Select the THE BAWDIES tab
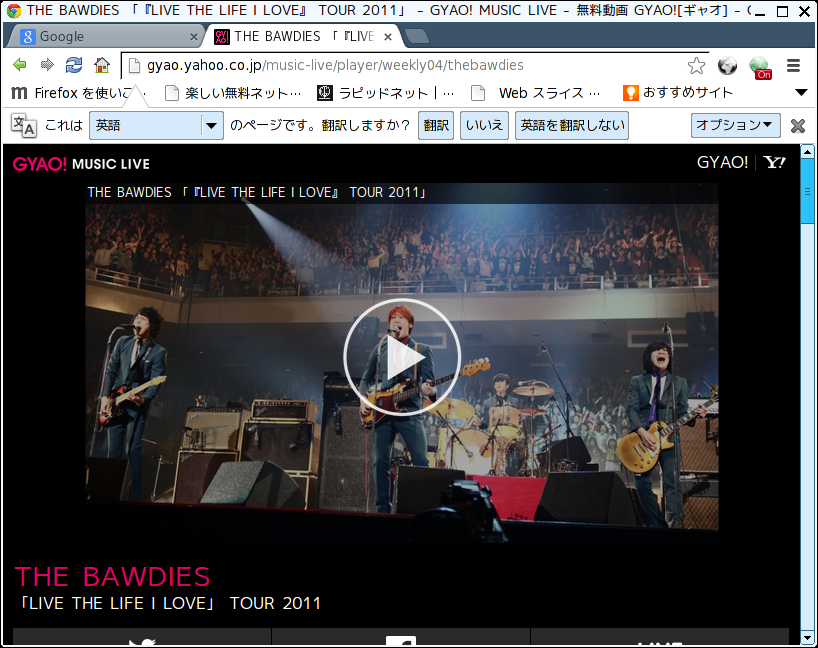 [303, 37]
